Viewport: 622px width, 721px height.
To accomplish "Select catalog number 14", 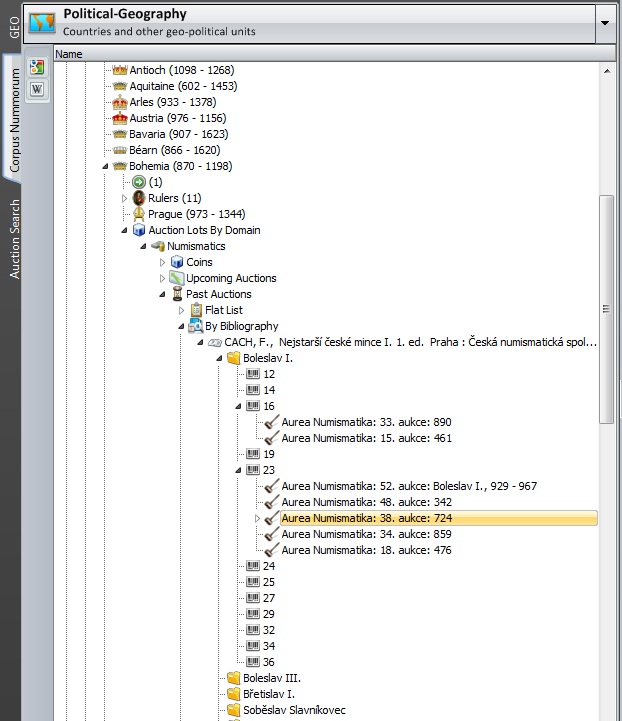I will click(269, 390).
